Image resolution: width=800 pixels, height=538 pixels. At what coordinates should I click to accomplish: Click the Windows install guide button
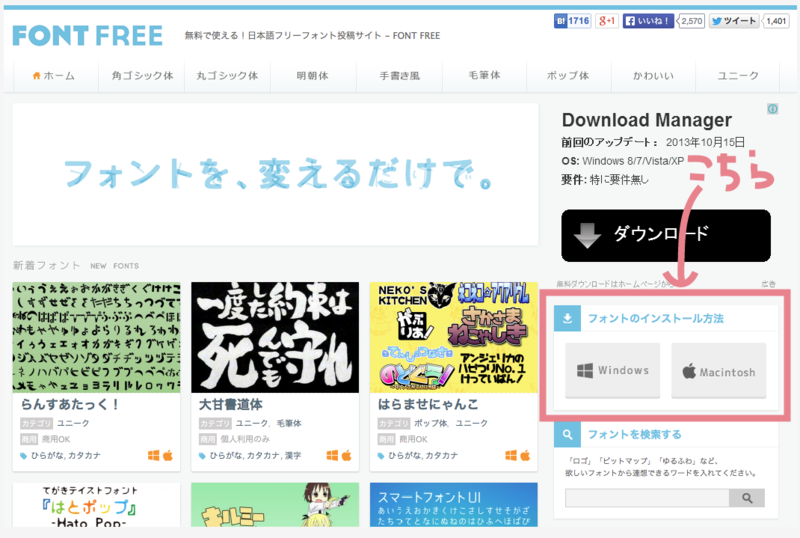(x=612, y=370)
